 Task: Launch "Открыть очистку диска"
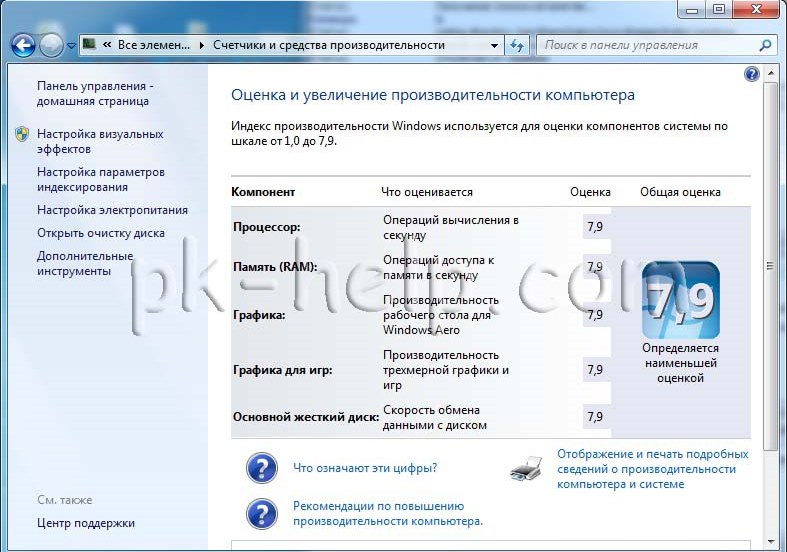pos(101,233)
